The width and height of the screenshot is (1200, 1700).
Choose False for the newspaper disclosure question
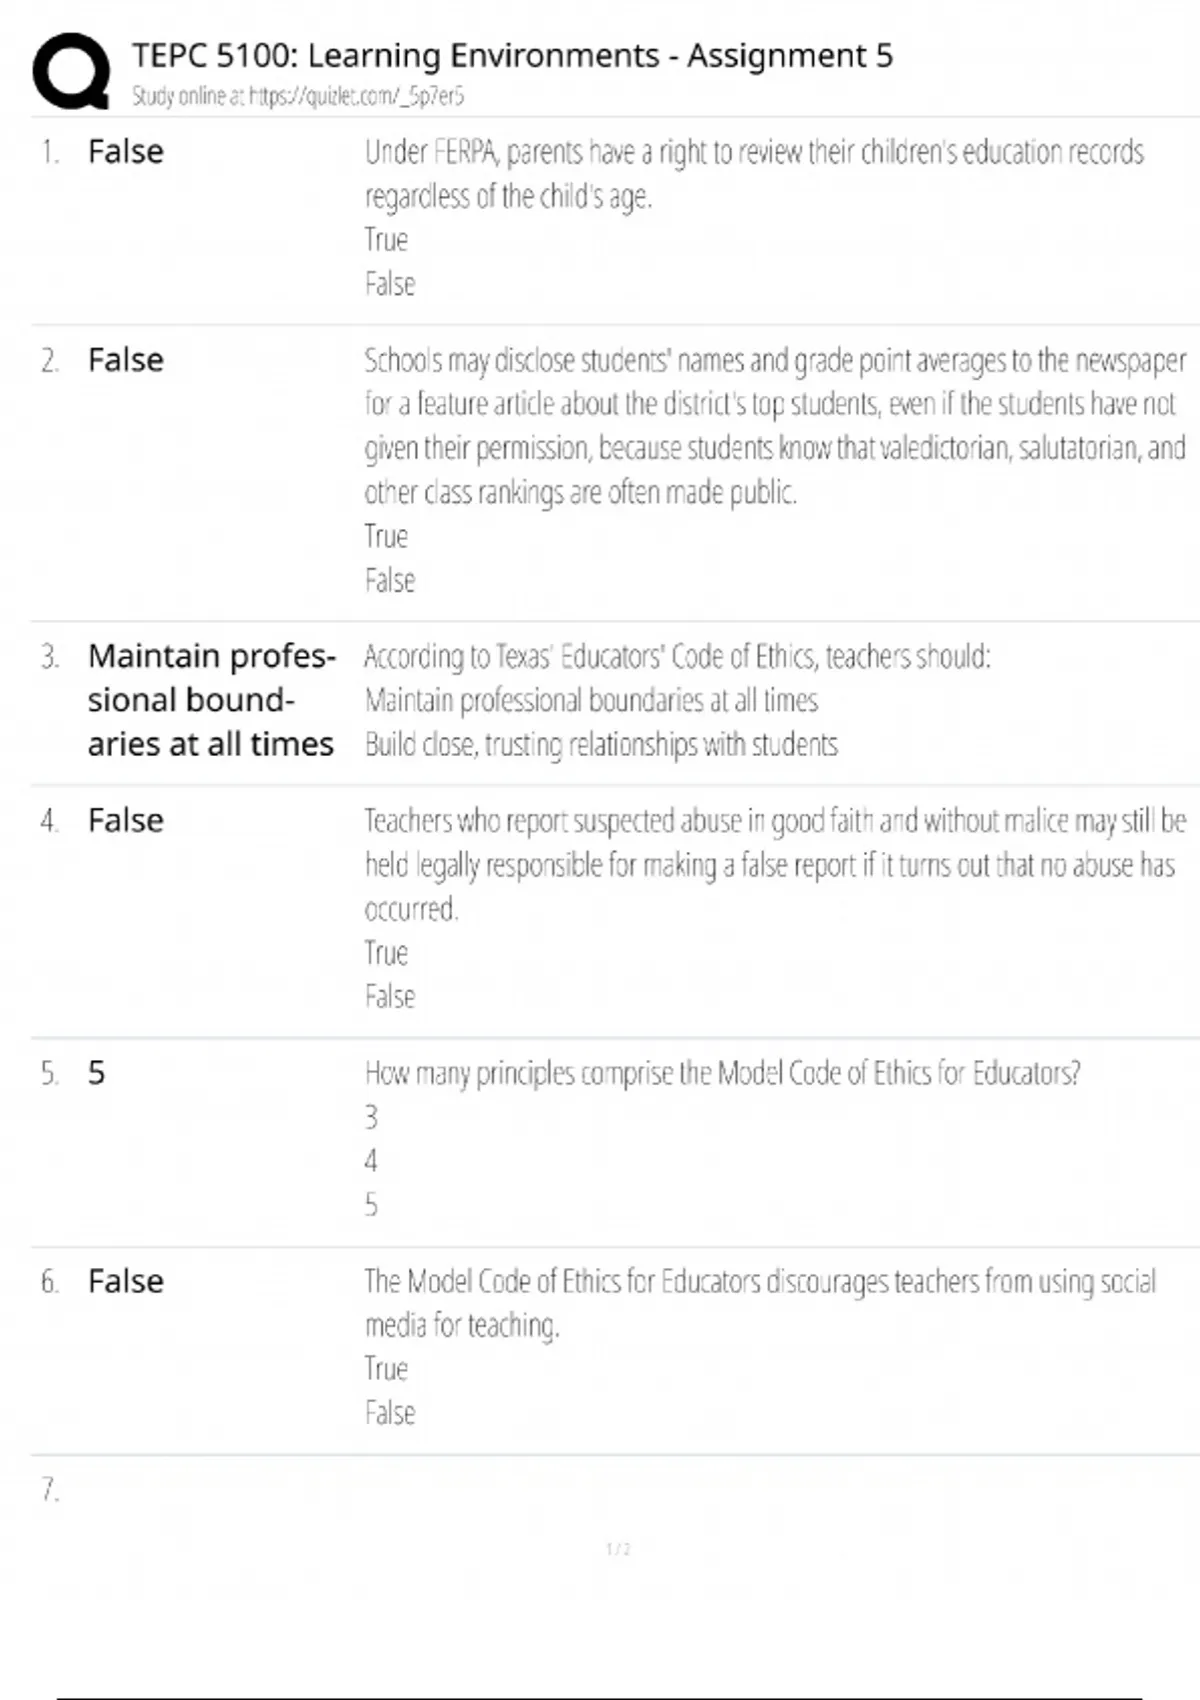(x=389, y=580)
